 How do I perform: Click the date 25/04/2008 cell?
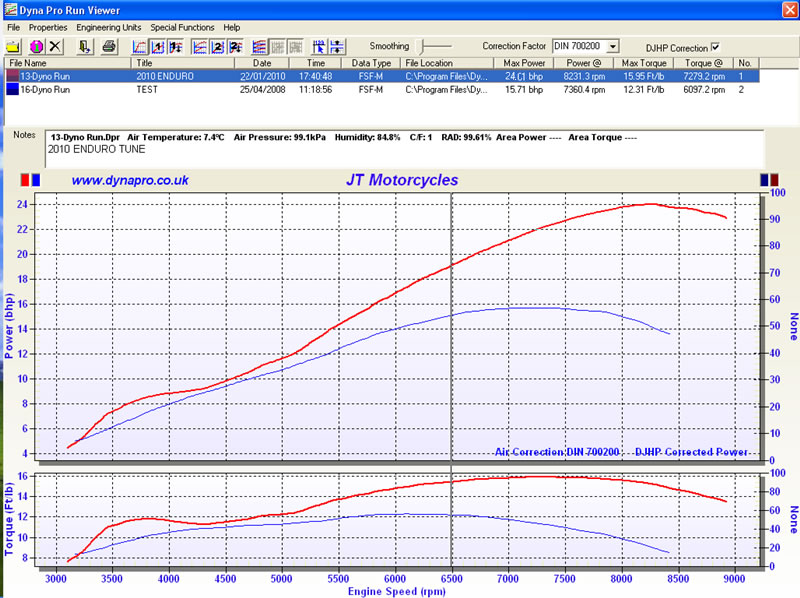pyautogui.click(x=262, y=89)
